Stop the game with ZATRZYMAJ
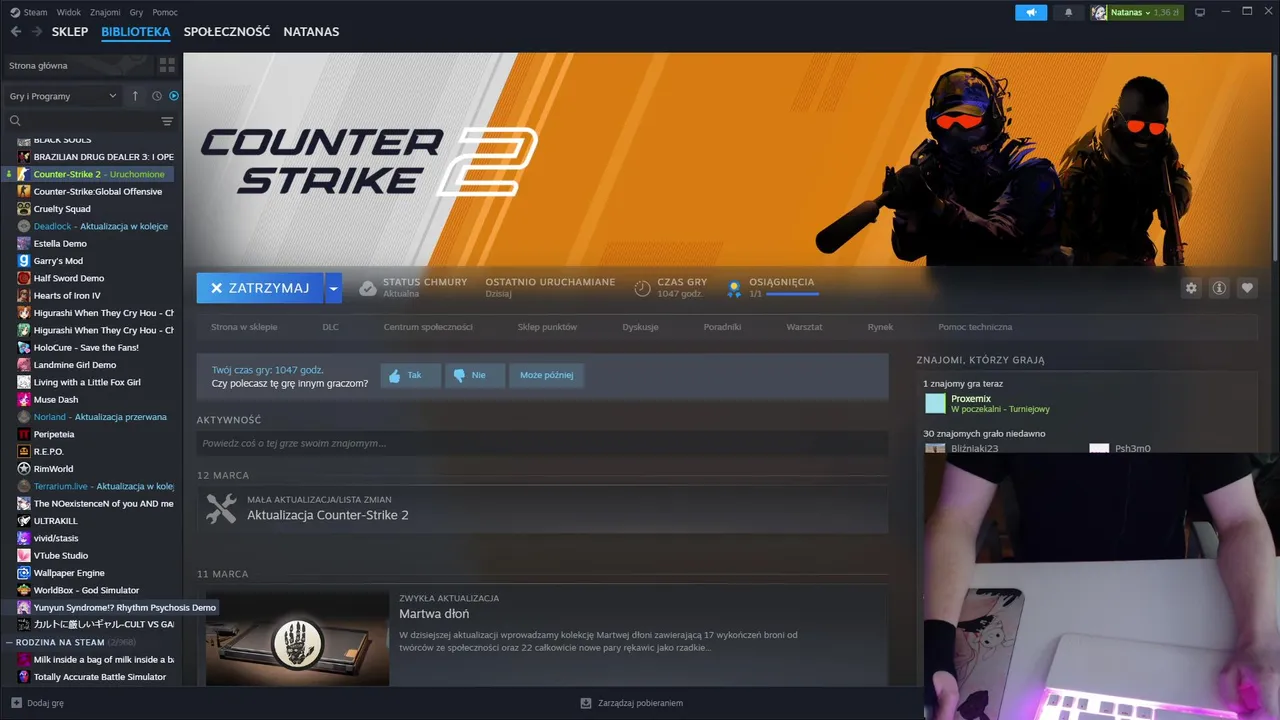 (x=259, y=288)
